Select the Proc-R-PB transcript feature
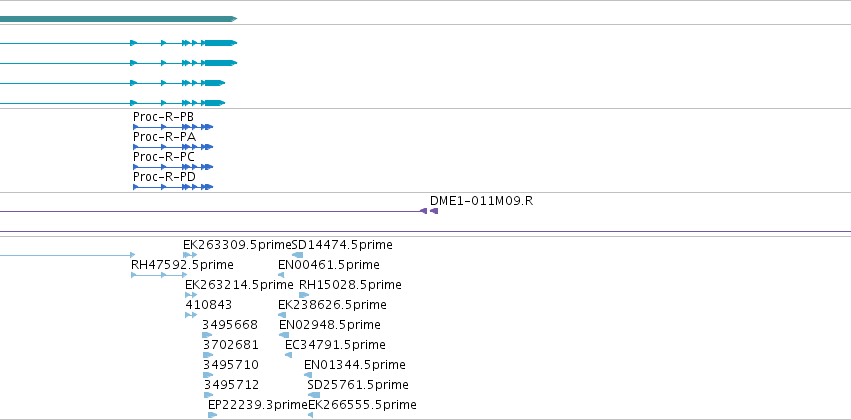Image resolution: width=851 pixels, height=420 pixels. click(173, 127)
